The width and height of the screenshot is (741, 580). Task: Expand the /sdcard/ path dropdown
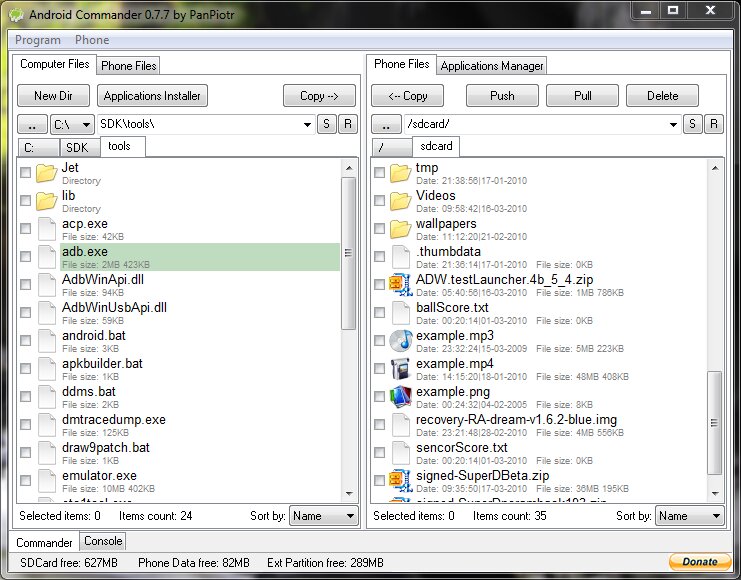coord(673,124)
